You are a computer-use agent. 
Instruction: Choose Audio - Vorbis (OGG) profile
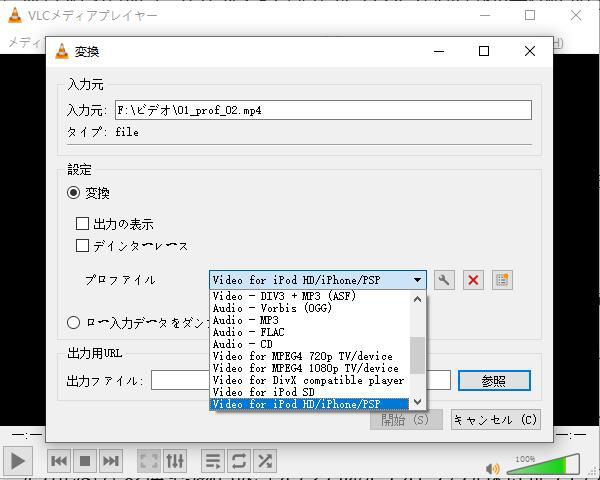(310, 308)
